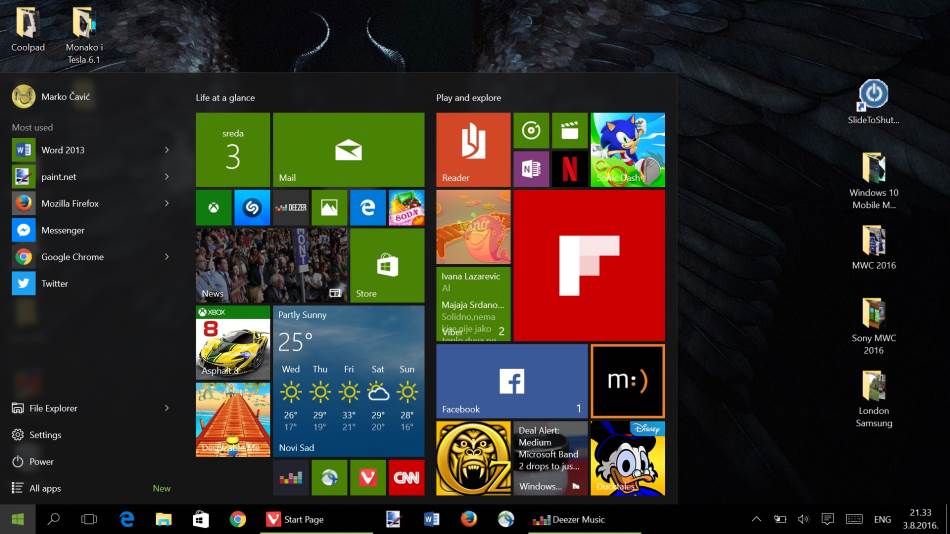The height and width of the screenshot is (534, 950).
Task: Open the m:) tile
Action: coord(628,381)
